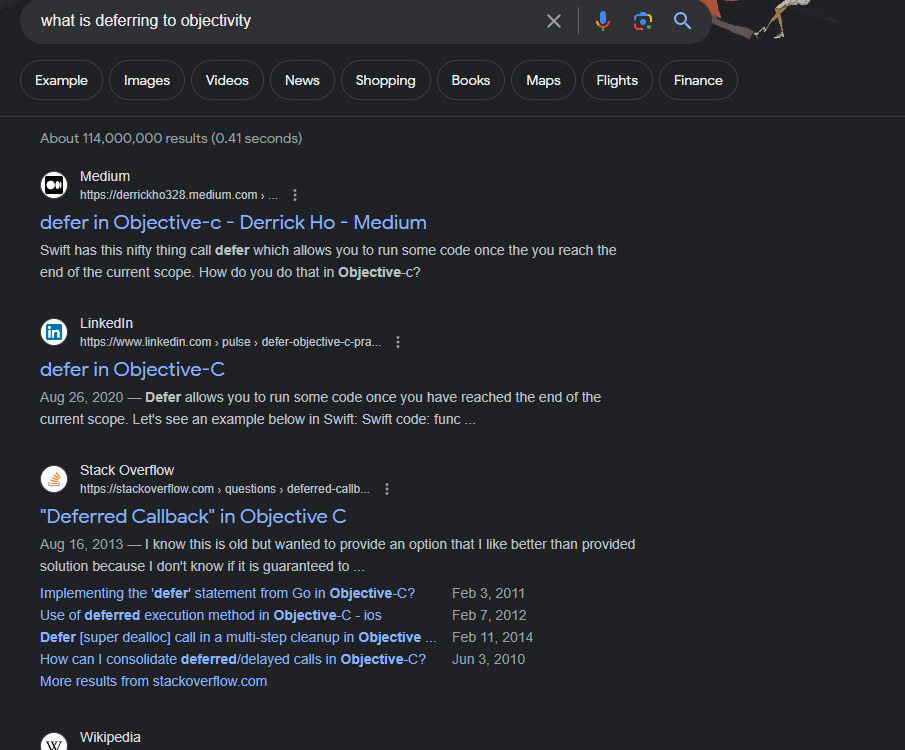This screenshot has height=750, width=905.
Task: Click 'More results from stackoverflow.com'
Action: point(154,681)
